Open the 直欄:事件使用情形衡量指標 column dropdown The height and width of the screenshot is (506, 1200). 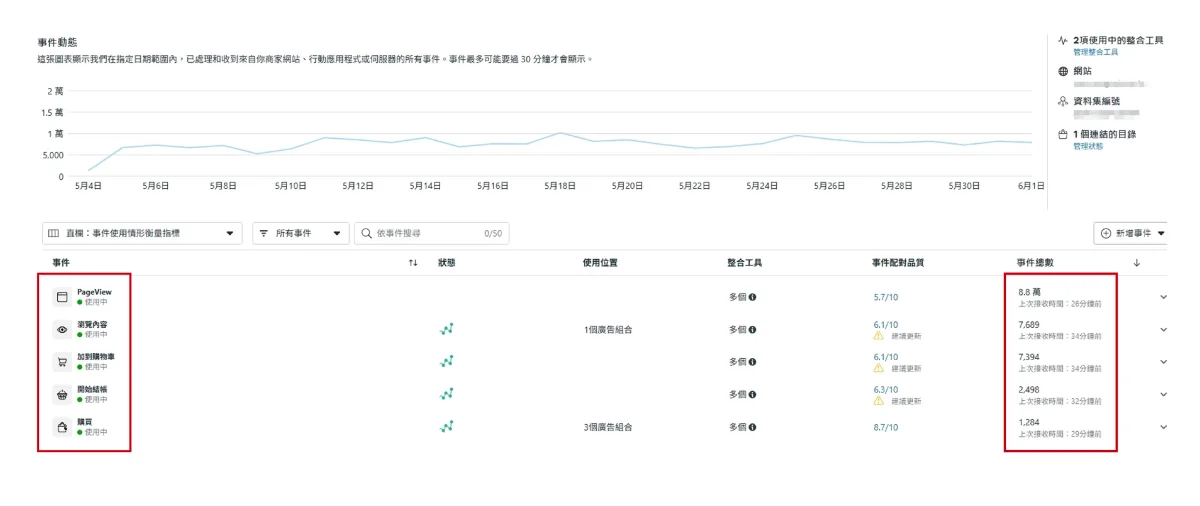[x=142, y=233]
